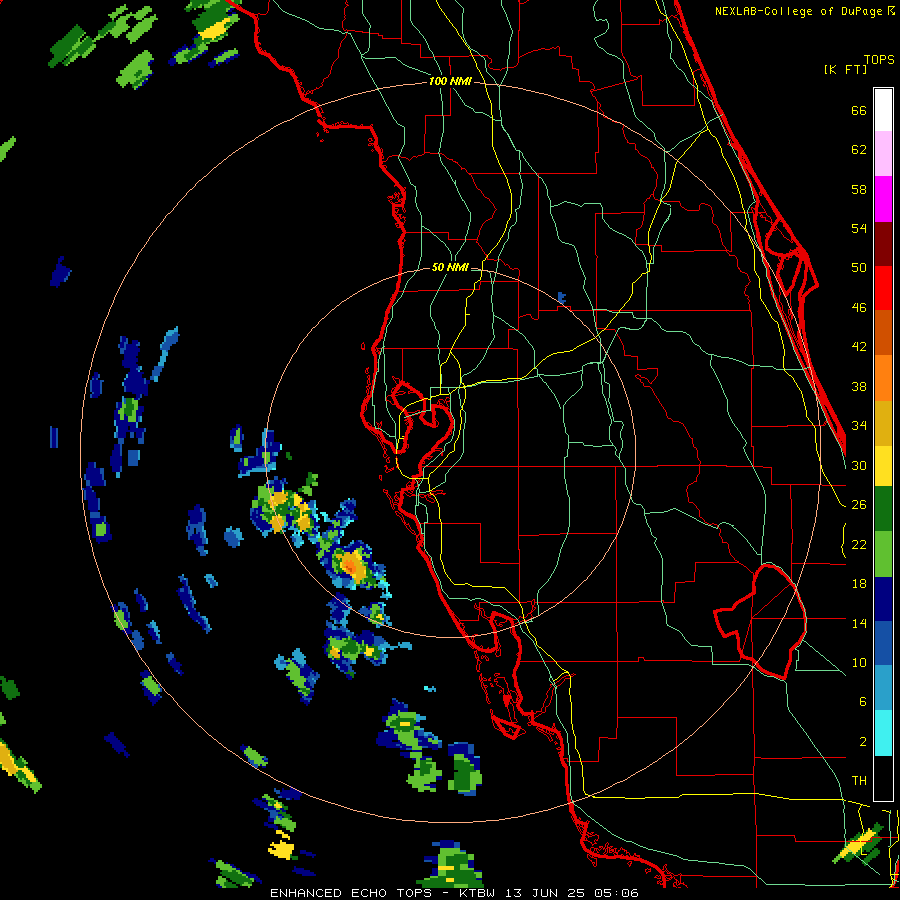
Task: Pick the light green legend swatch
Action: pyautogui.click(x=883, y=554)
